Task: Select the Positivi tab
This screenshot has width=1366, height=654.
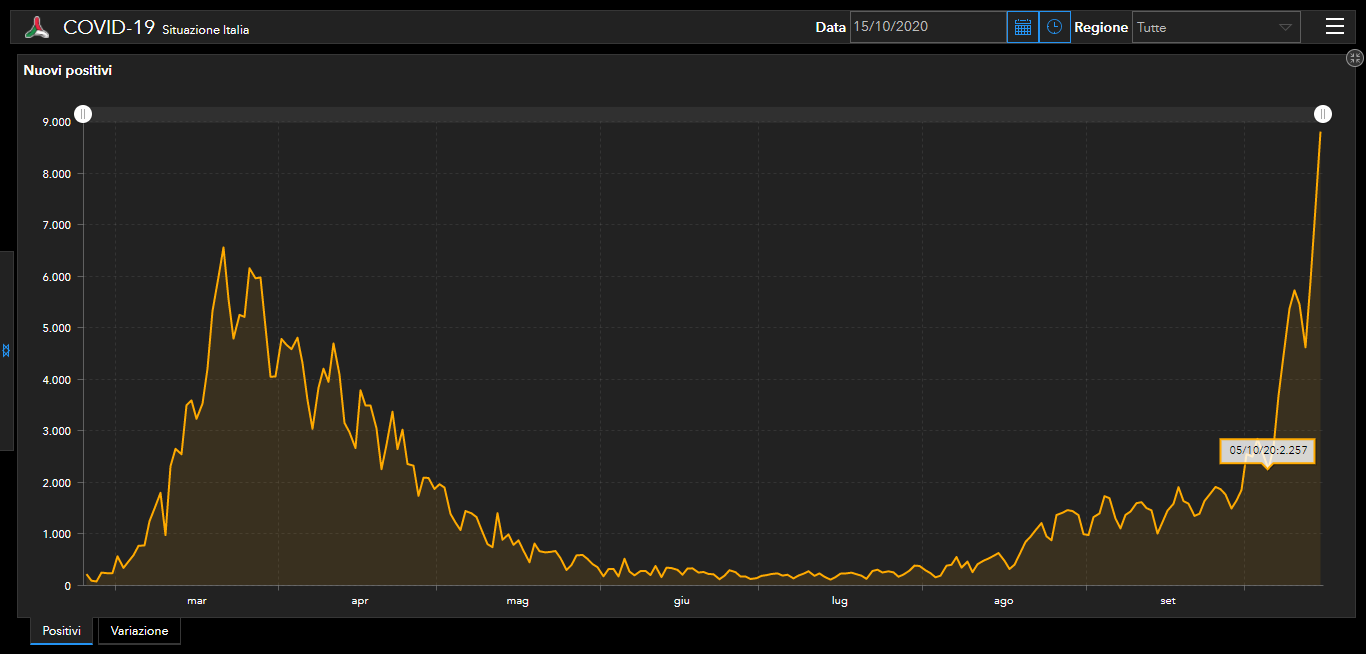Action: pyautogui.click(x=62, y=631)
